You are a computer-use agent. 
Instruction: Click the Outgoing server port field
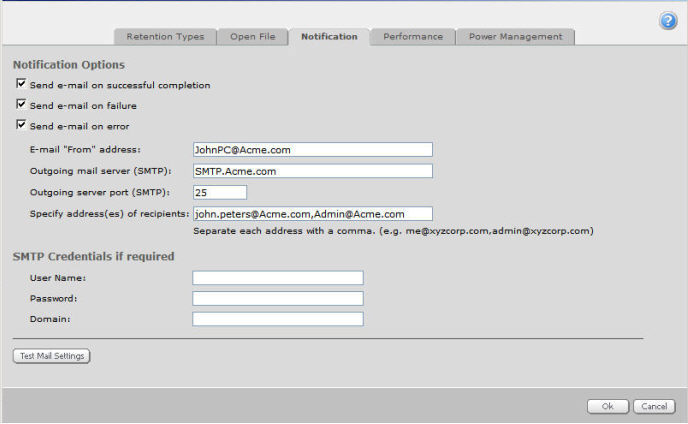(219, 192)
